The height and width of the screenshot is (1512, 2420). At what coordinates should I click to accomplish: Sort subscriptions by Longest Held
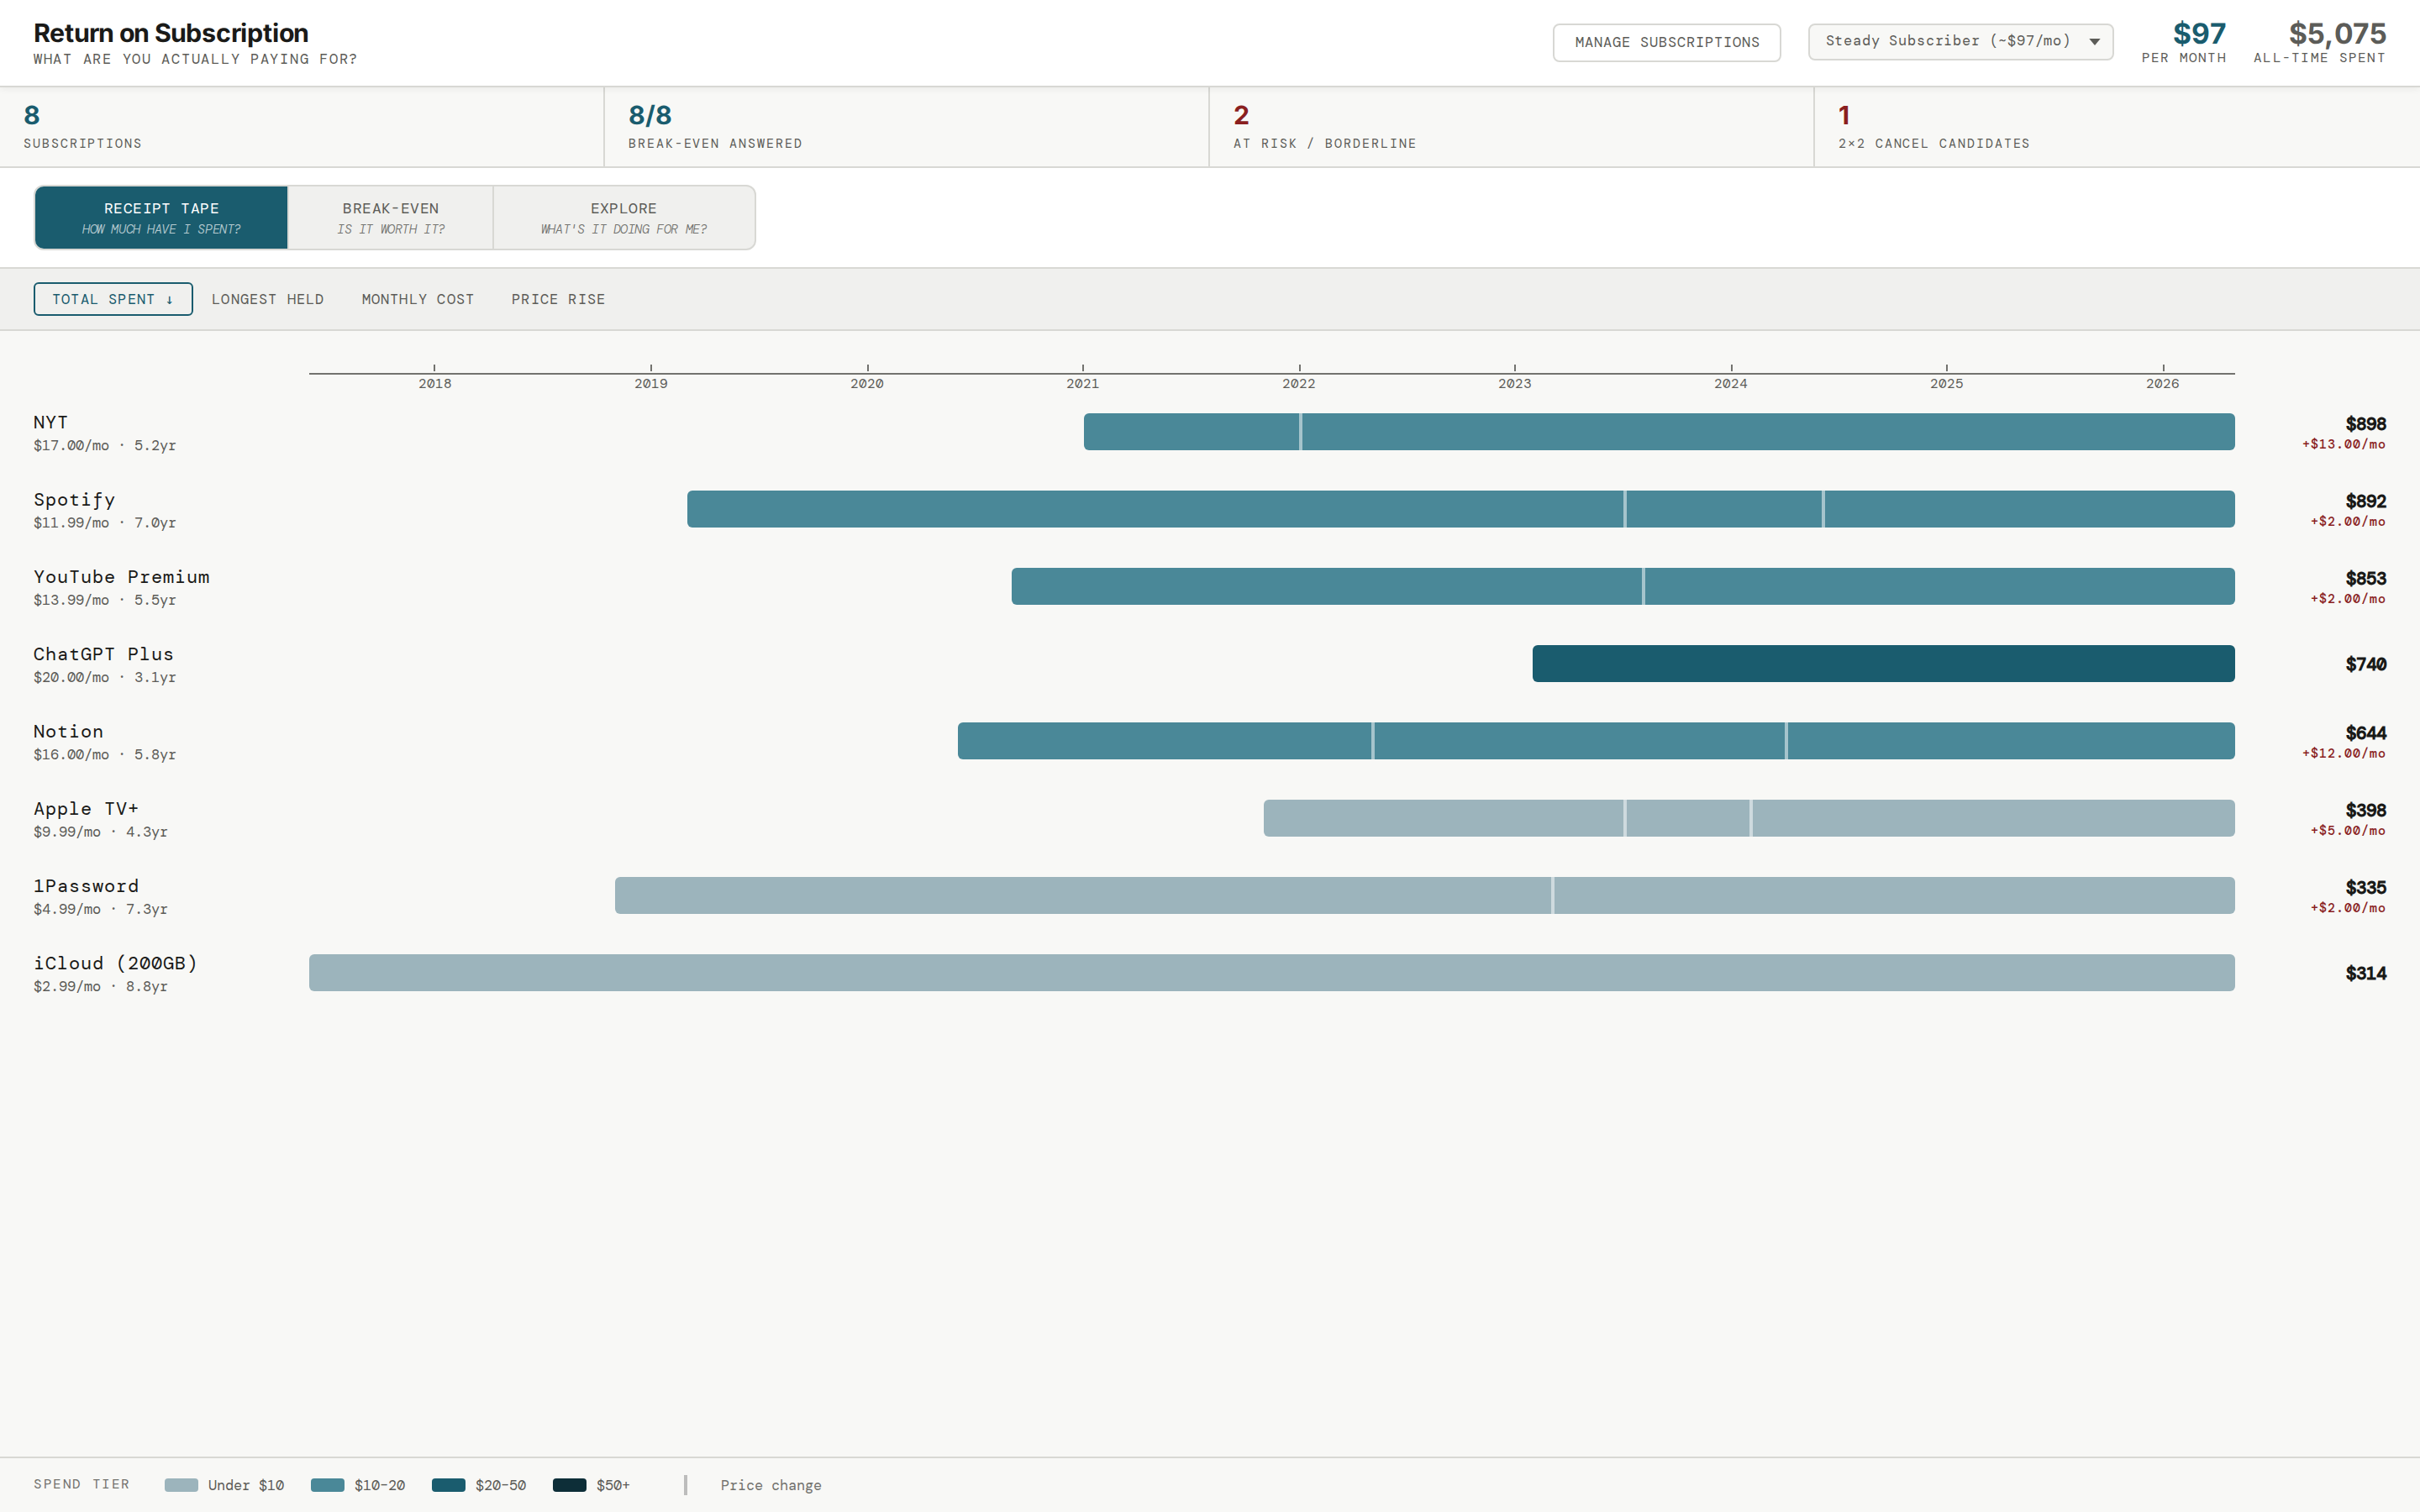tap(267, 299)
